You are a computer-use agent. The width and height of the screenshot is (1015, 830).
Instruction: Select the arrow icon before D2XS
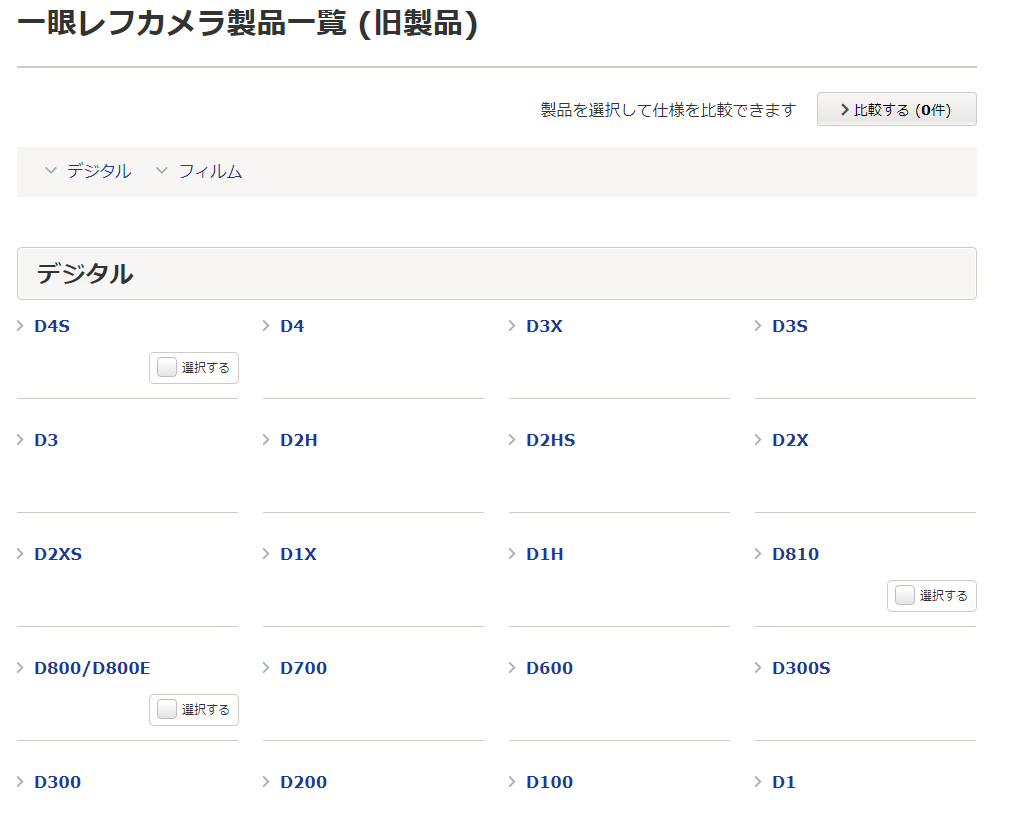pos(21,554)
